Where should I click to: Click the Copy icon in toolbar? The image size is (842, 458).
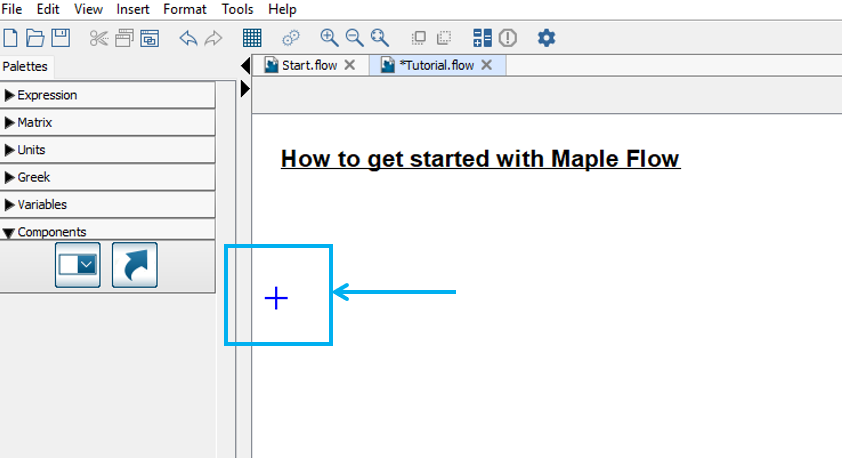(124, 38)
